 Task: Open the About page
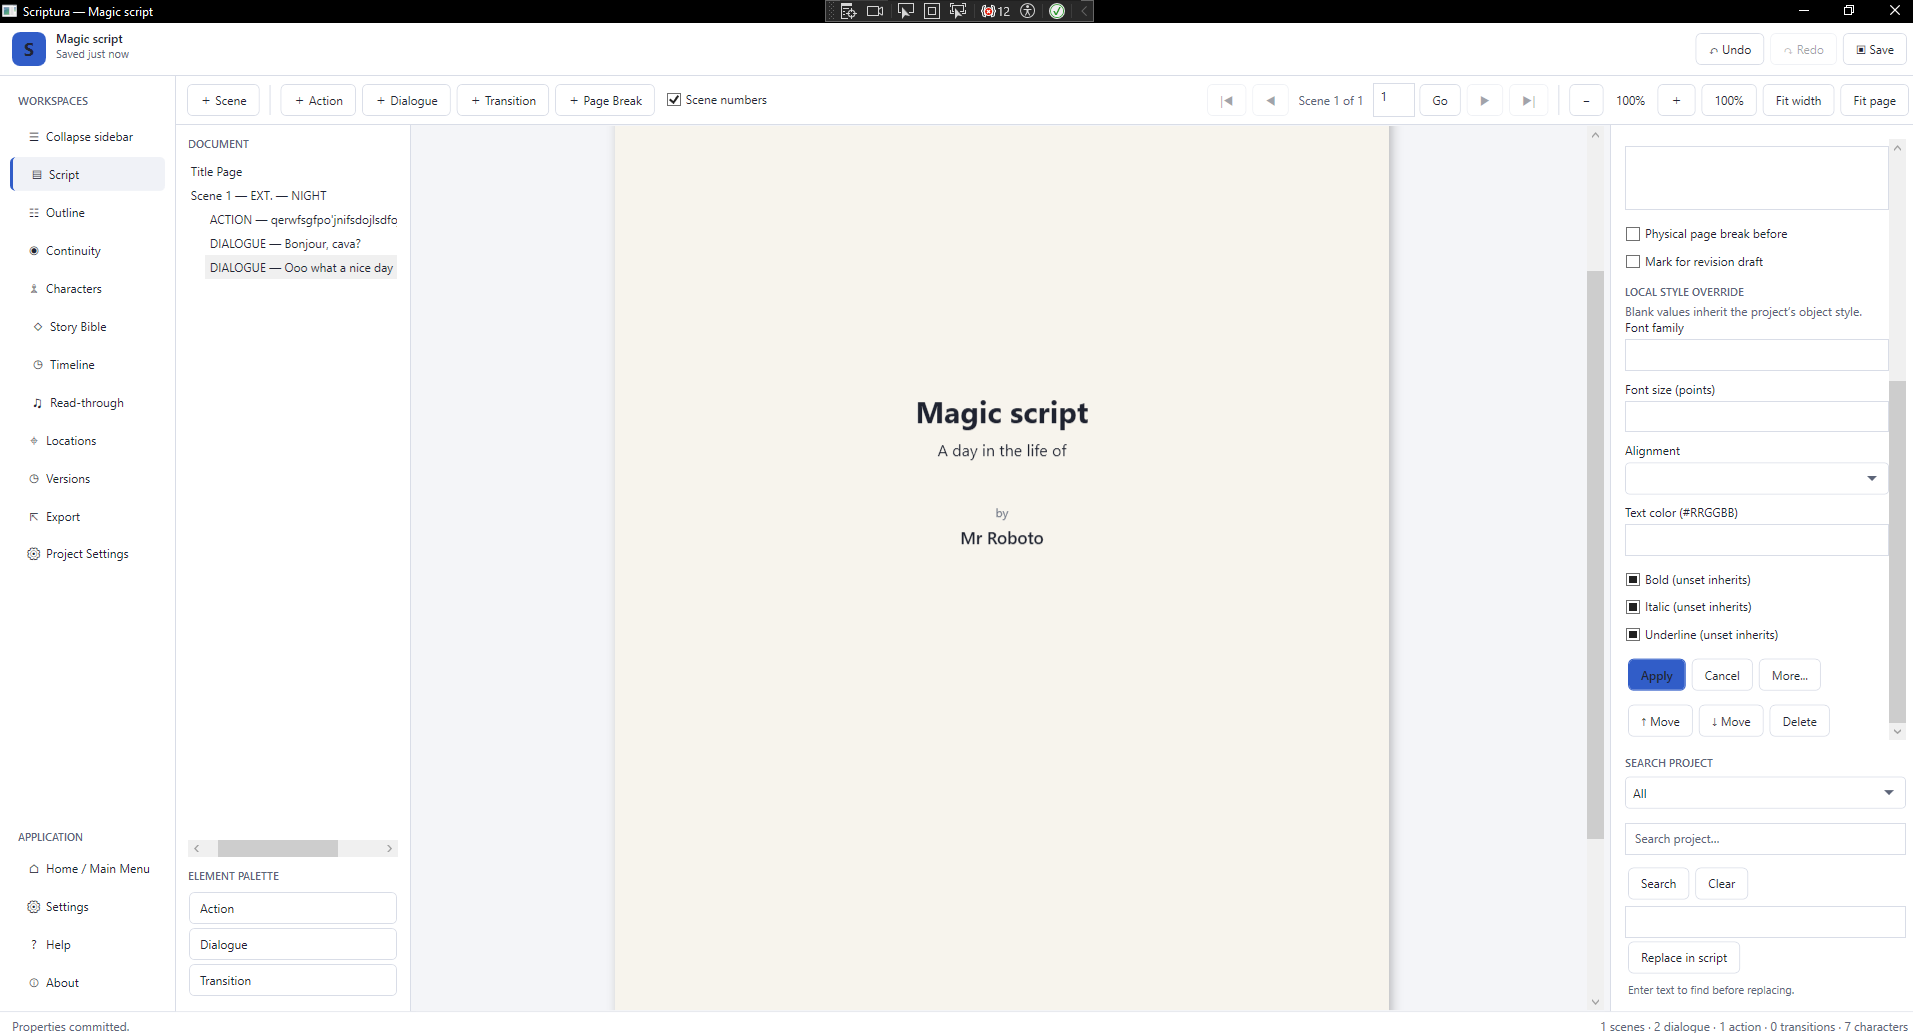pyautogui.click(x=88, y=983)
